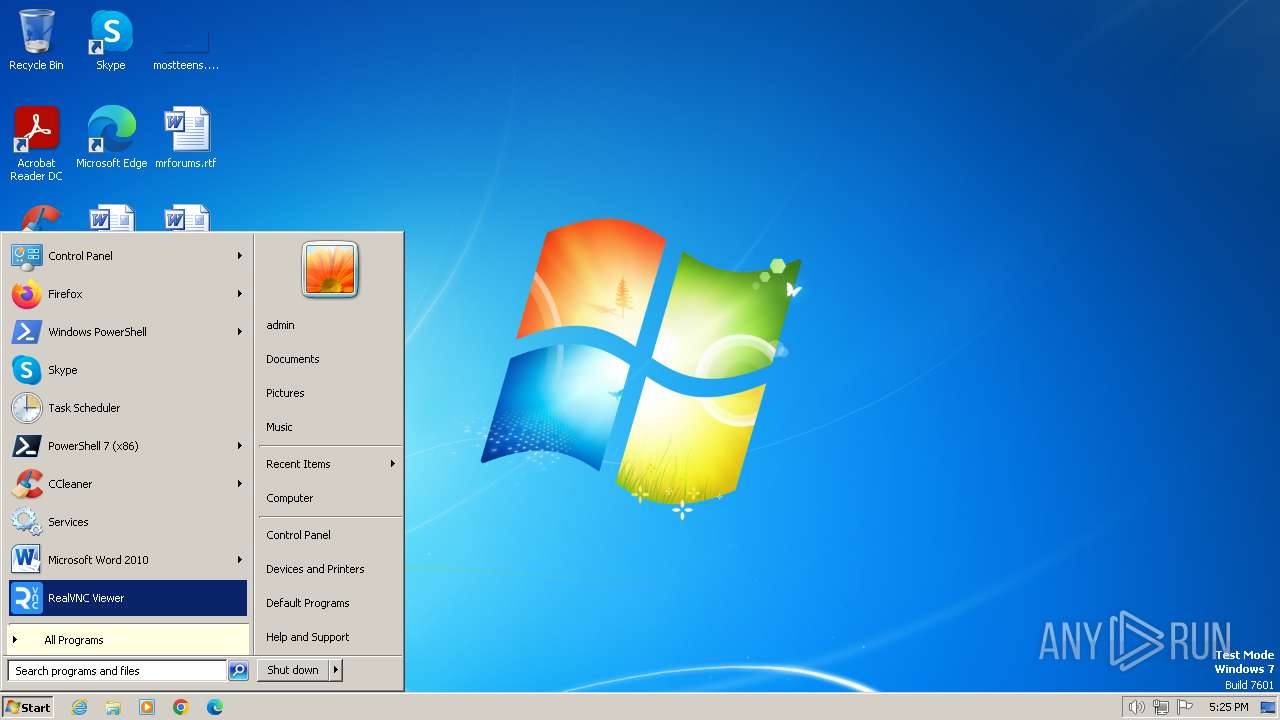This screenshot has width=1280, height=720.
Task: Click the Windows PowerShell icon
Action: pyautogui.click(x=26, y=332)
